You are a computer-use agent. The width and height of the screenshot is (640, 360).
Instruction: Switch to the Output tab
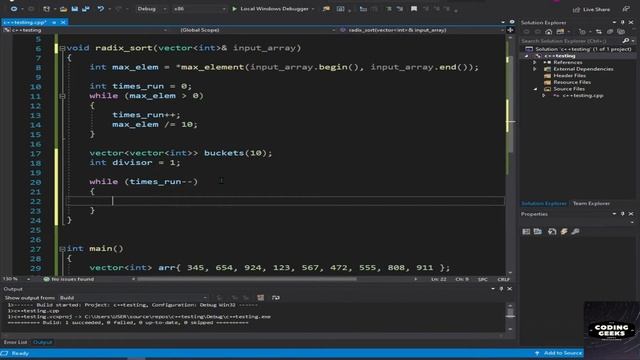[42, 342]
